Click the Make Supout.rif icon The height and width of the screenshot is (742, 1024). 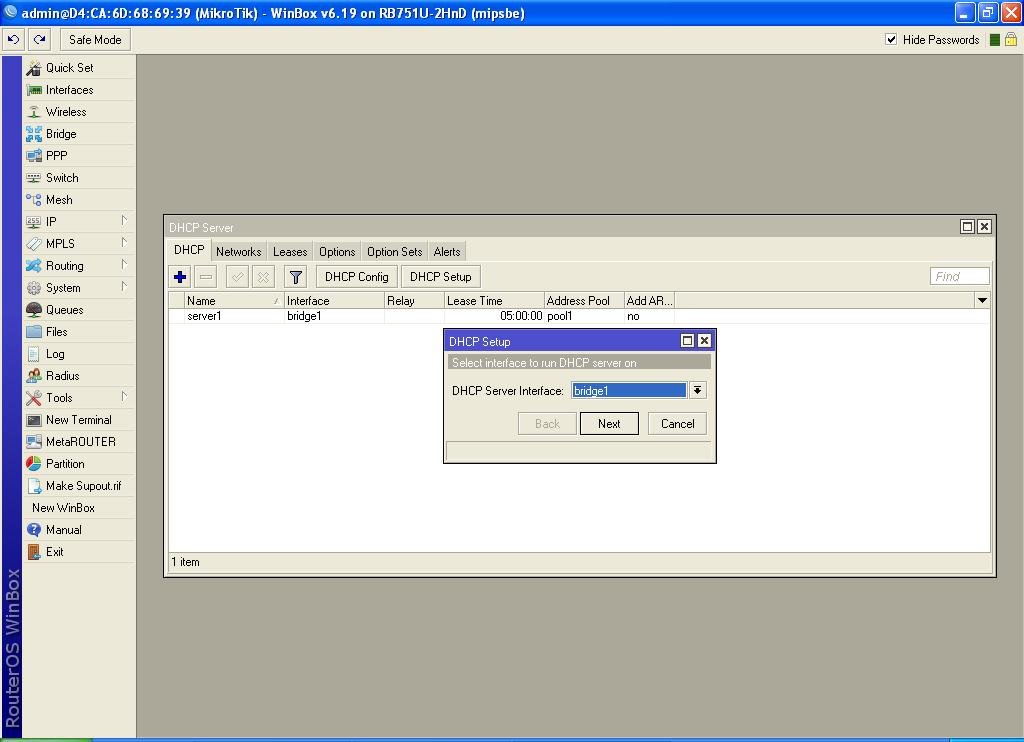pyautogui.click(x=34, y=486)
